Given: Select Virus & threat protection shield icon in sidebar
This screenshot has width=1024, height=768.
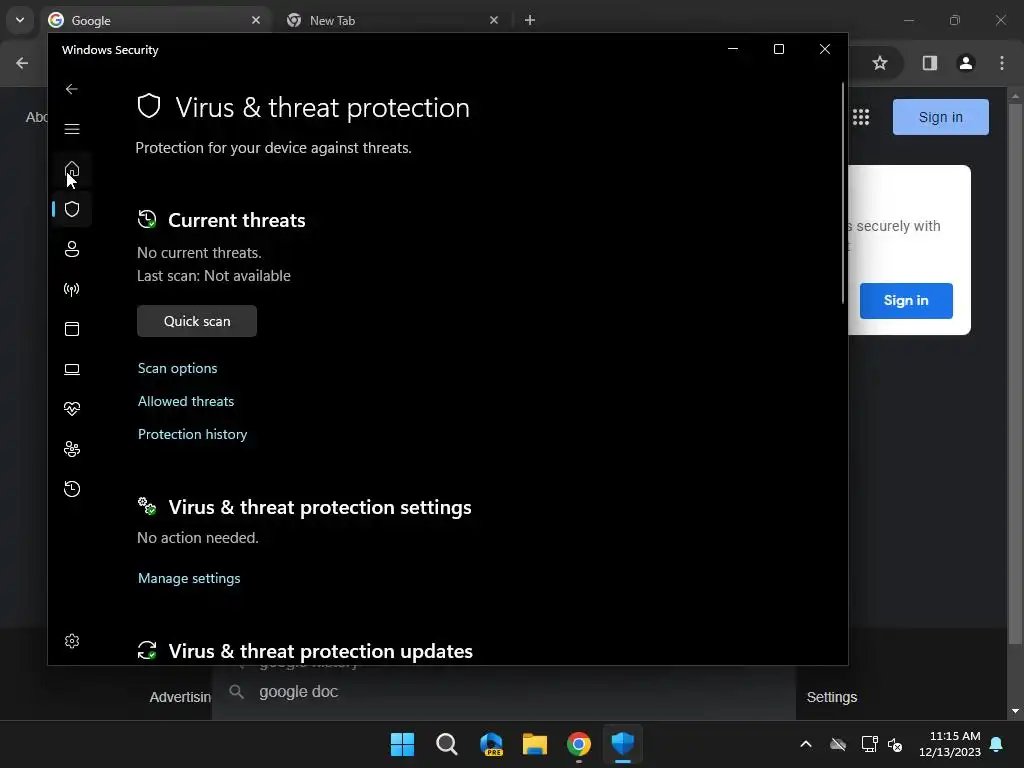Looking at the screenshot, I should 72,209.
